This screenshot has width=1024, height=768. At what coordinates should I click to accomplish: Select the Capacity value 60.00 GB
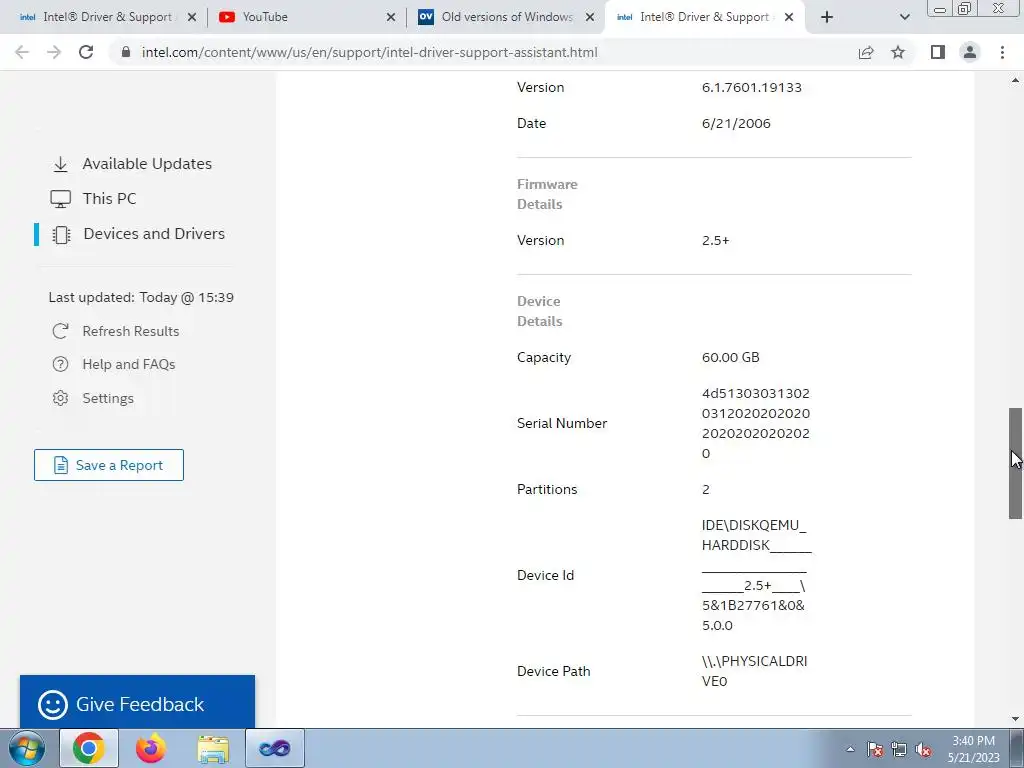(730, 357)
